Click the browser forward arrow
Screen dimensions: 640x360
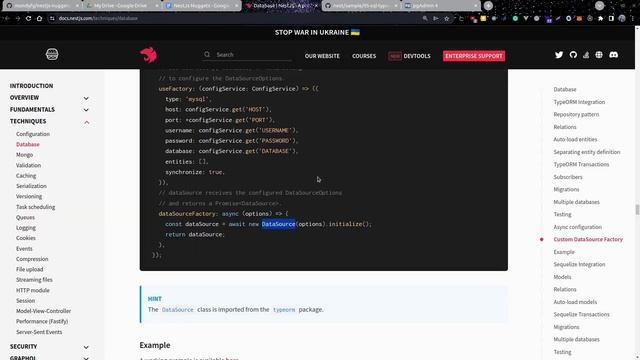[x=18, y=18]
